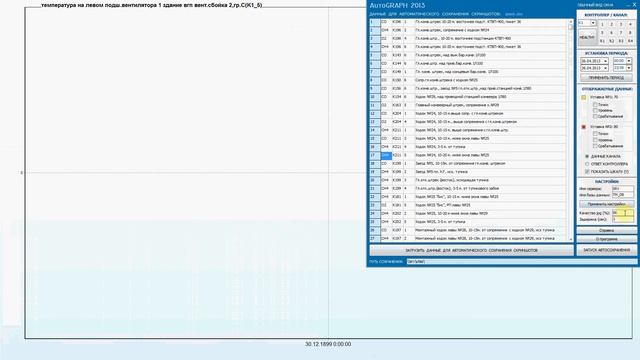Select row header number 24 in list
The image size is (640, 360).
coord(375,213)
